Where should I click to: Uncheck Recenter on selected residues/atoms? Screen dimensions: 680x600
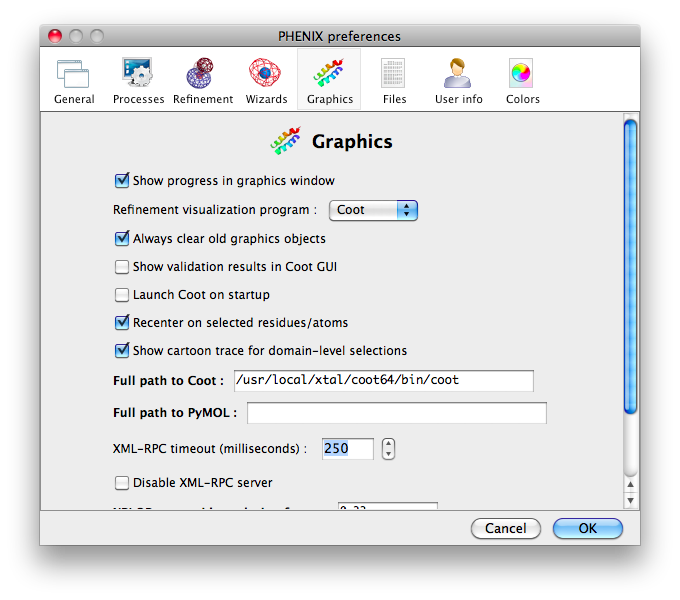(123, 323)
